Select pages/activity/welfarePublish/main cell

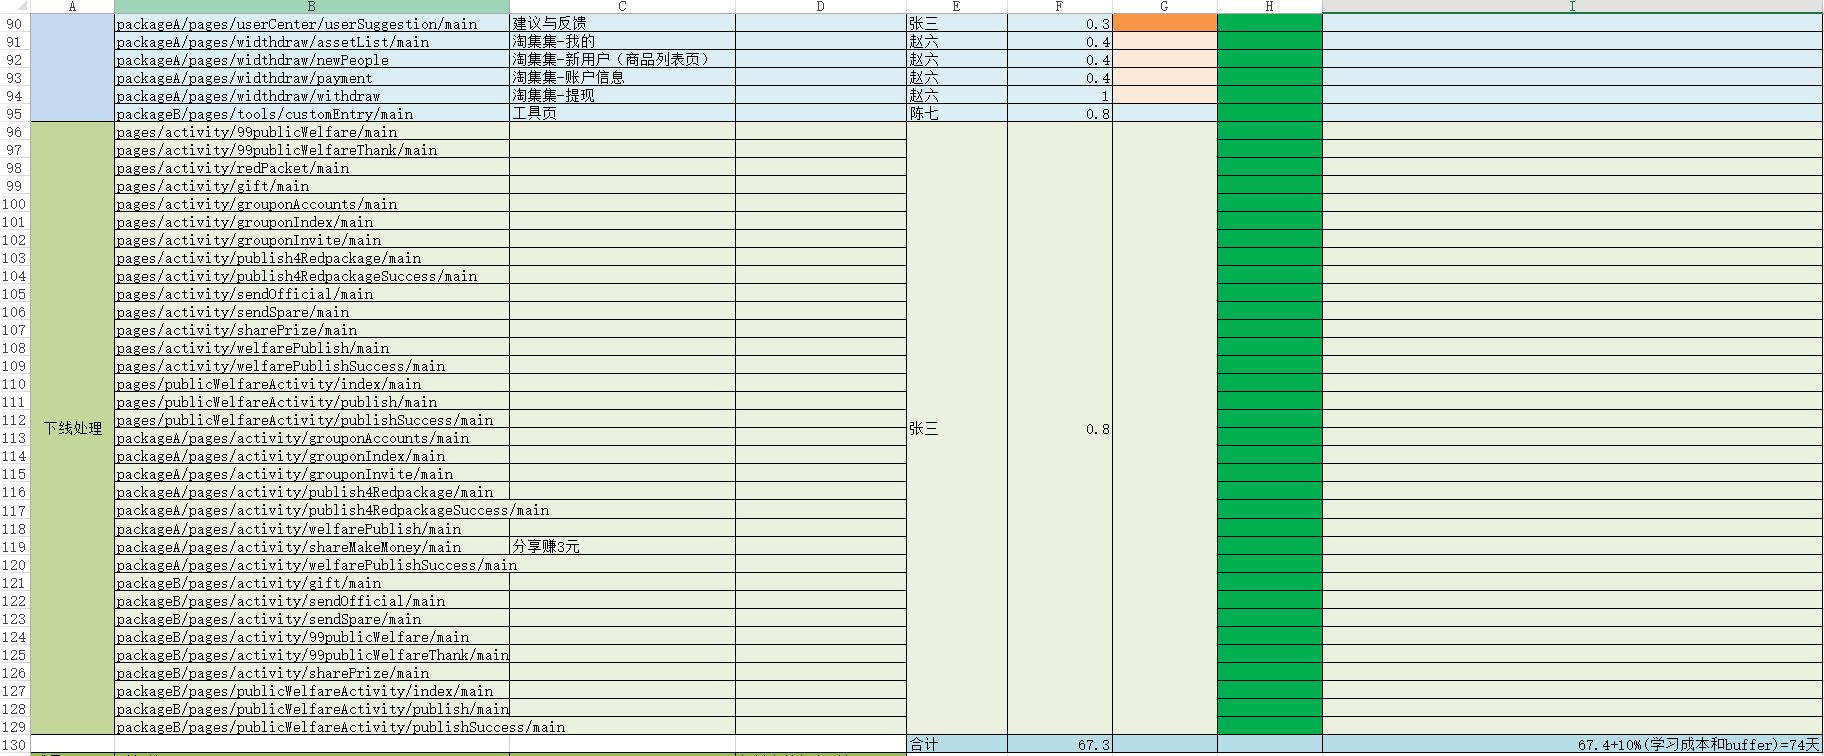pyautogui.click(x=312, y=347)
